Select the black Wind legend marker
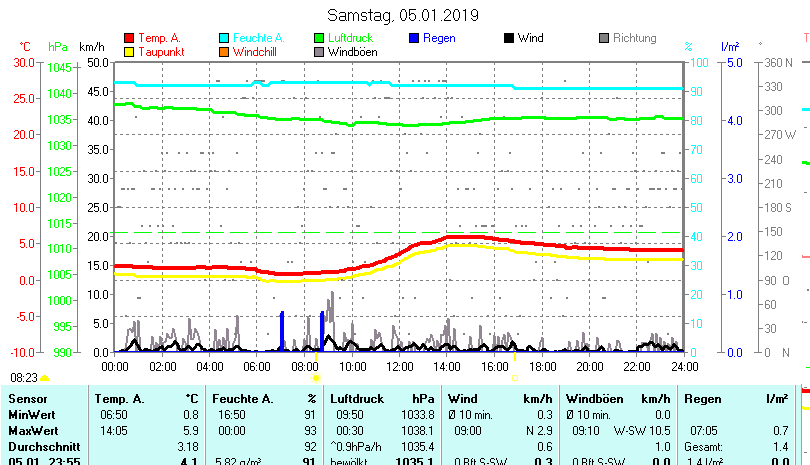 (x=509, y=38)
